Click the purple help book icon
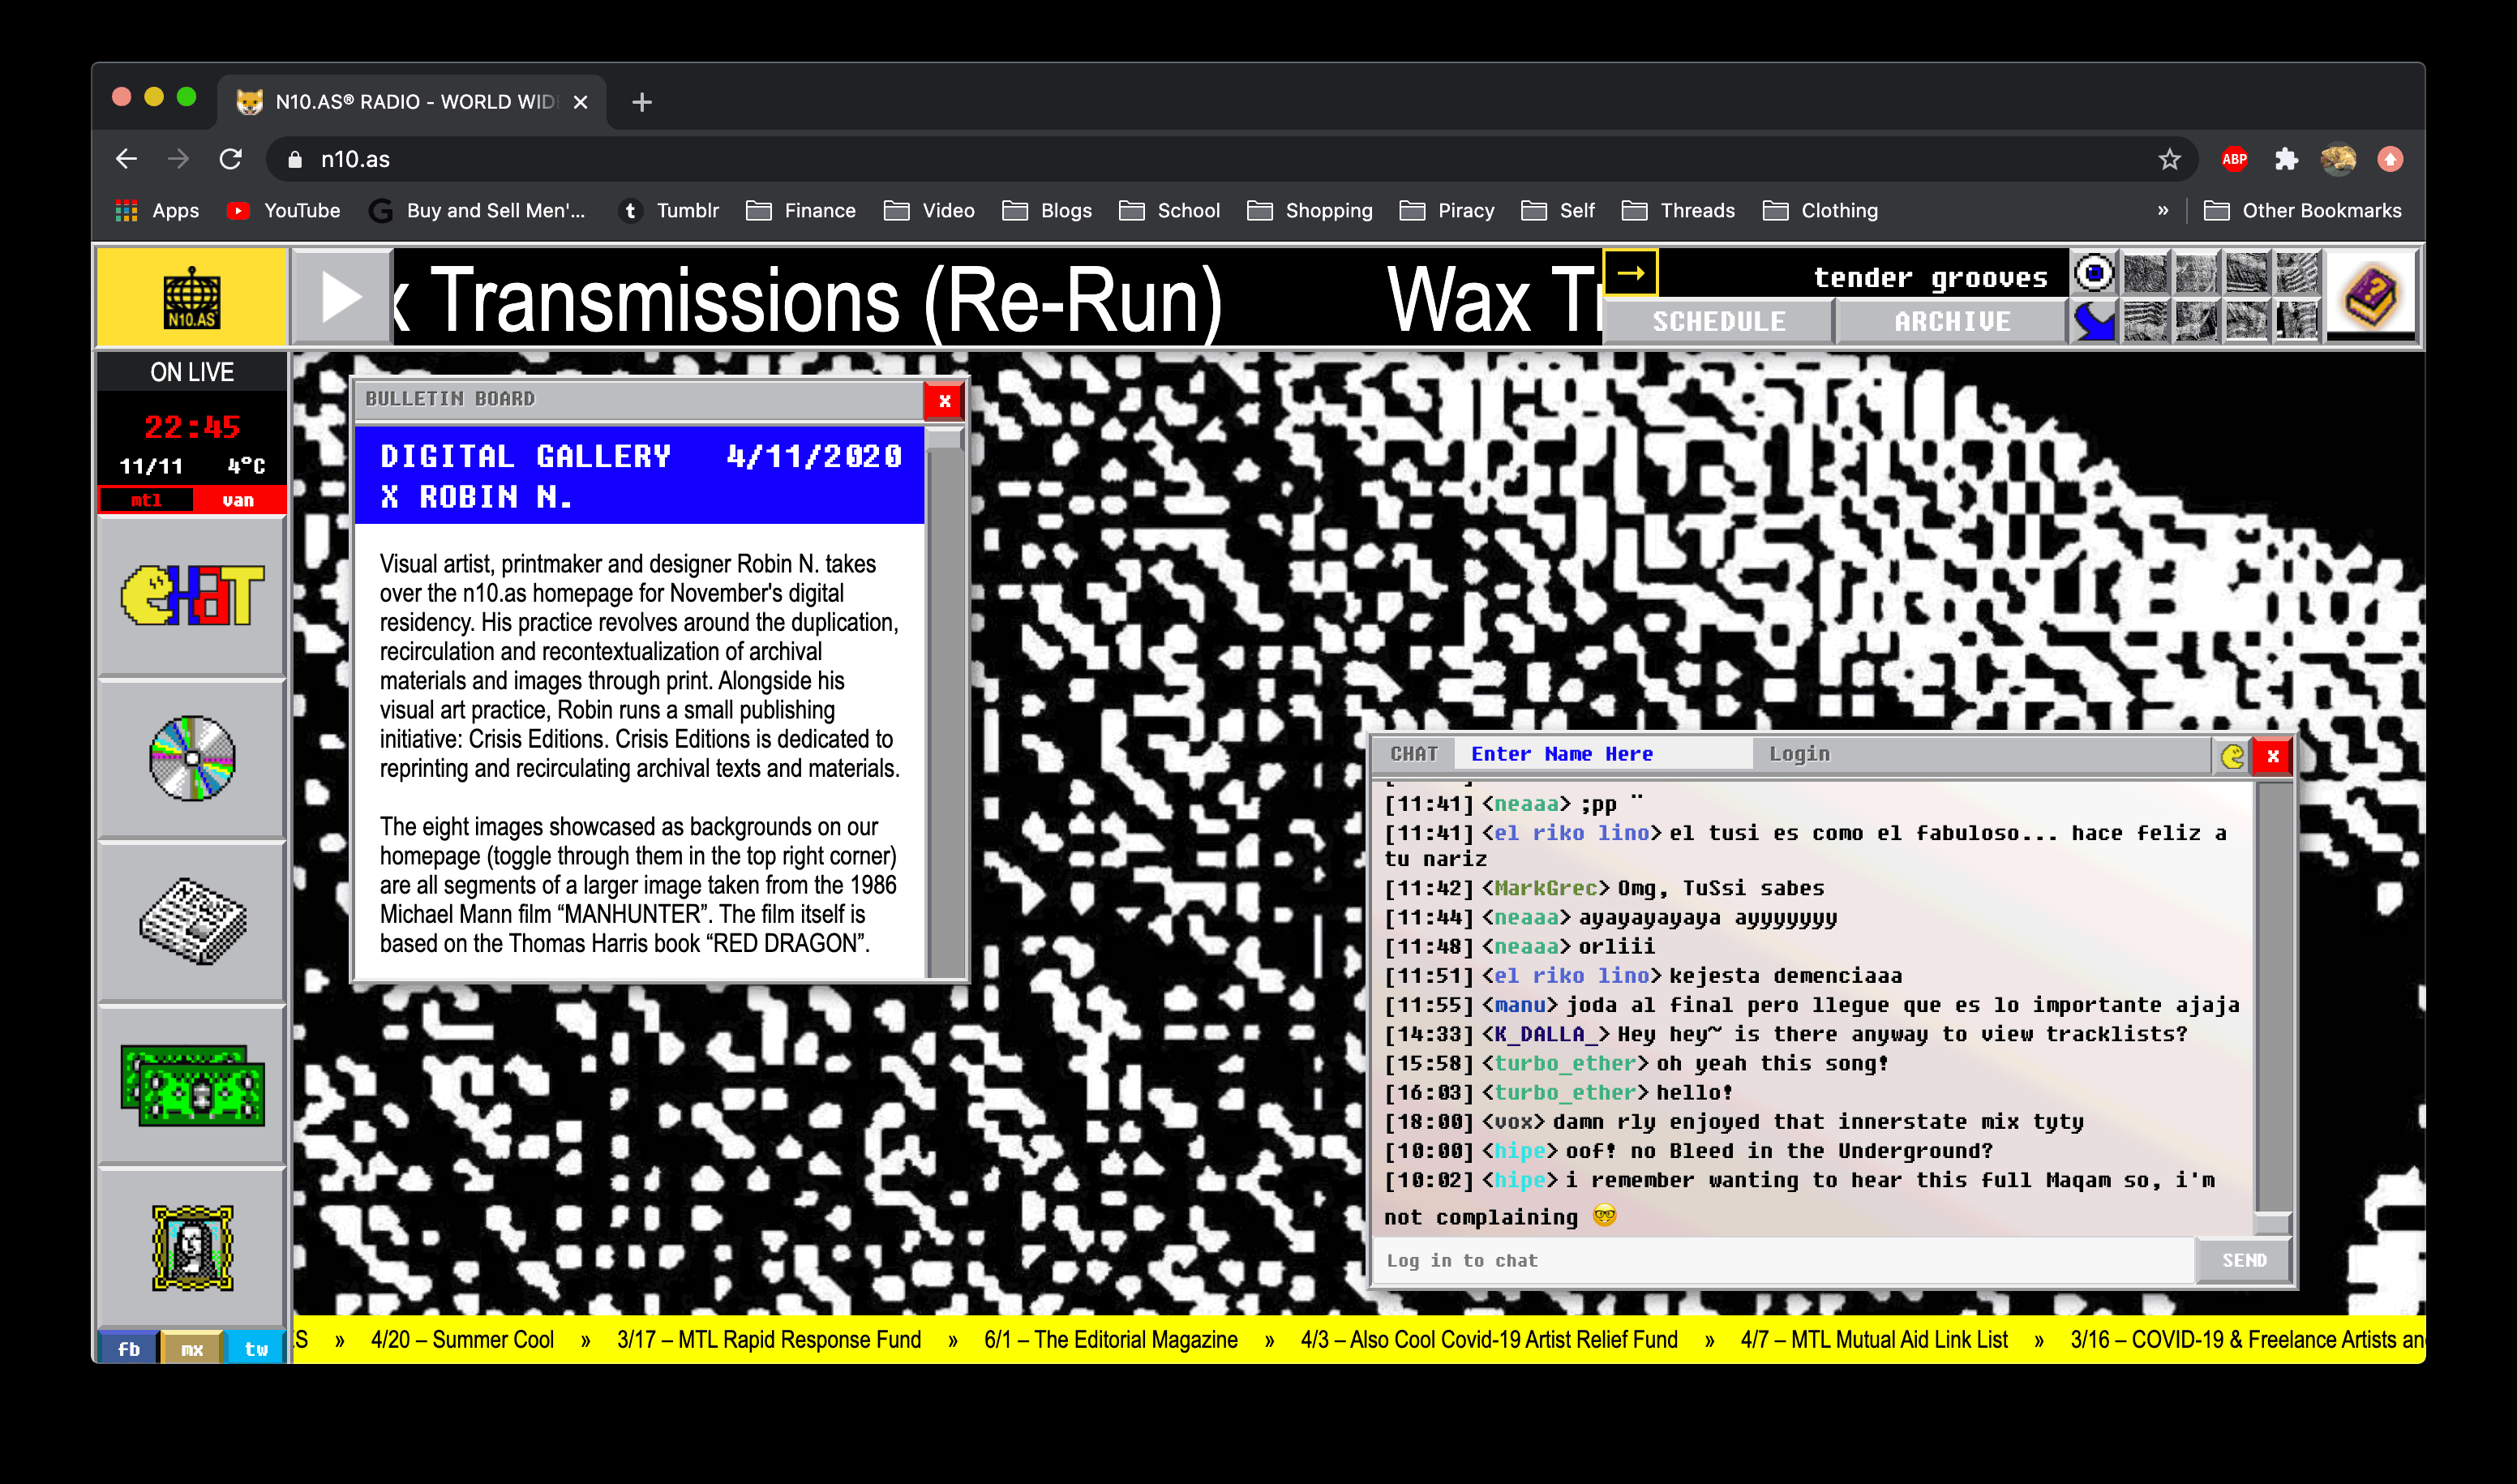The width and height of the screenshot is (2517, 1484). click(x=2370, y=296)
